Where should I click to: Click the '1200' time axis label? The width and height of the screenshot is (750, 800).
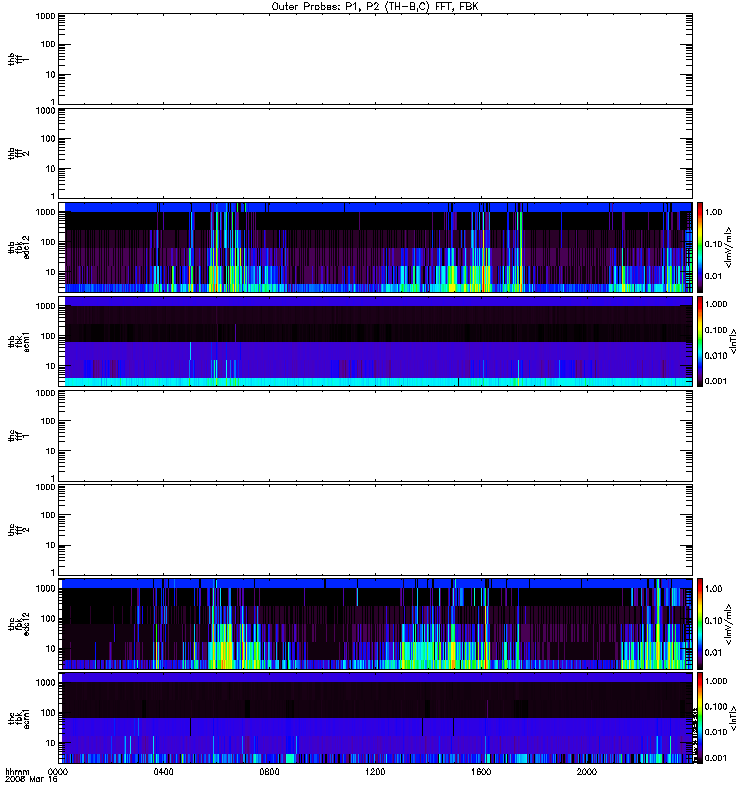pyautogui.click(x=375, y=772)
